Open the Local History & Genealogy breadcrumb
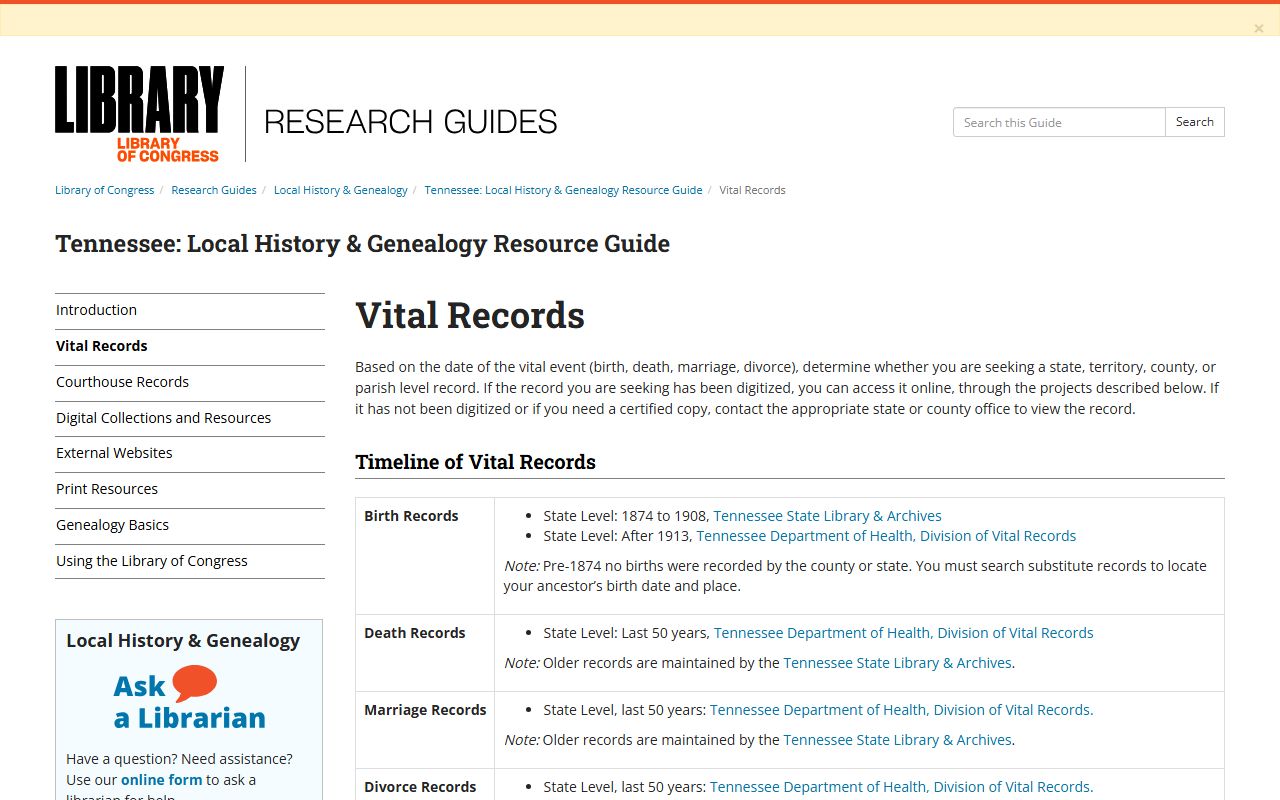Viewport: 1280px width, 800px height. tap(341, 190)
